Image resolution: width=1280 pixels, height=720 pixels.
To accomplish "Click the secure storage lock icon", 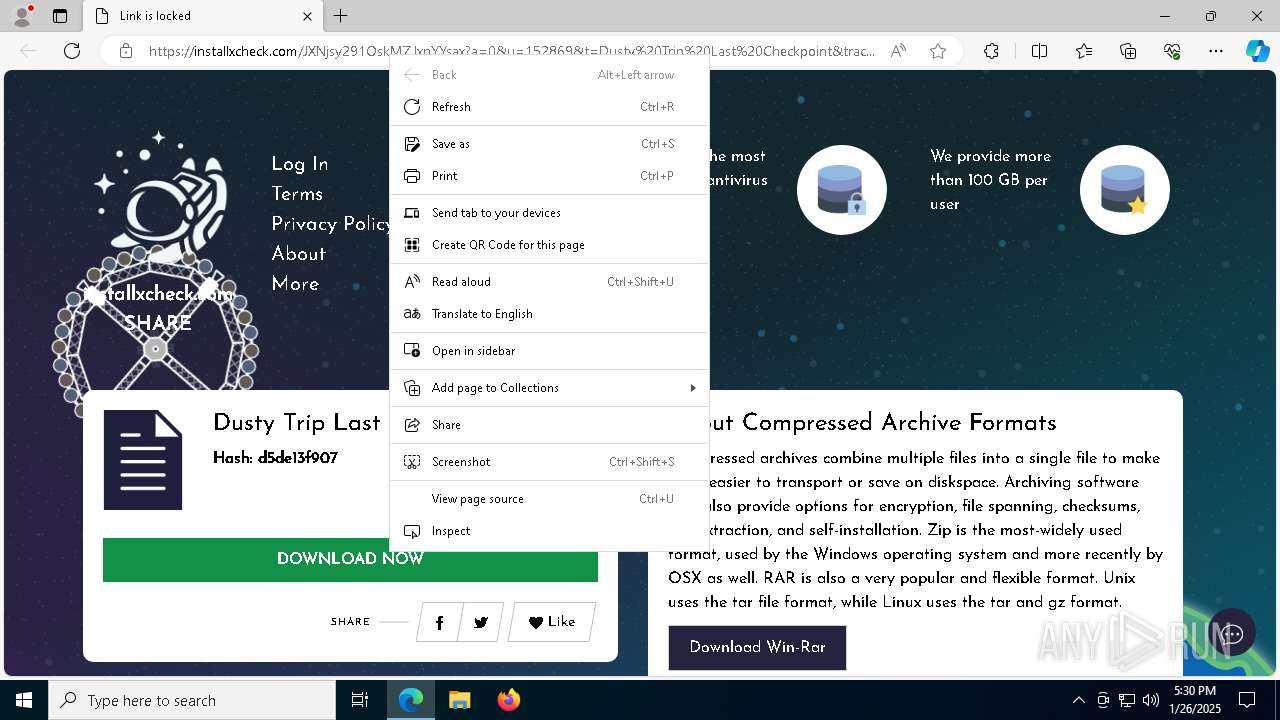I will 841,190.
